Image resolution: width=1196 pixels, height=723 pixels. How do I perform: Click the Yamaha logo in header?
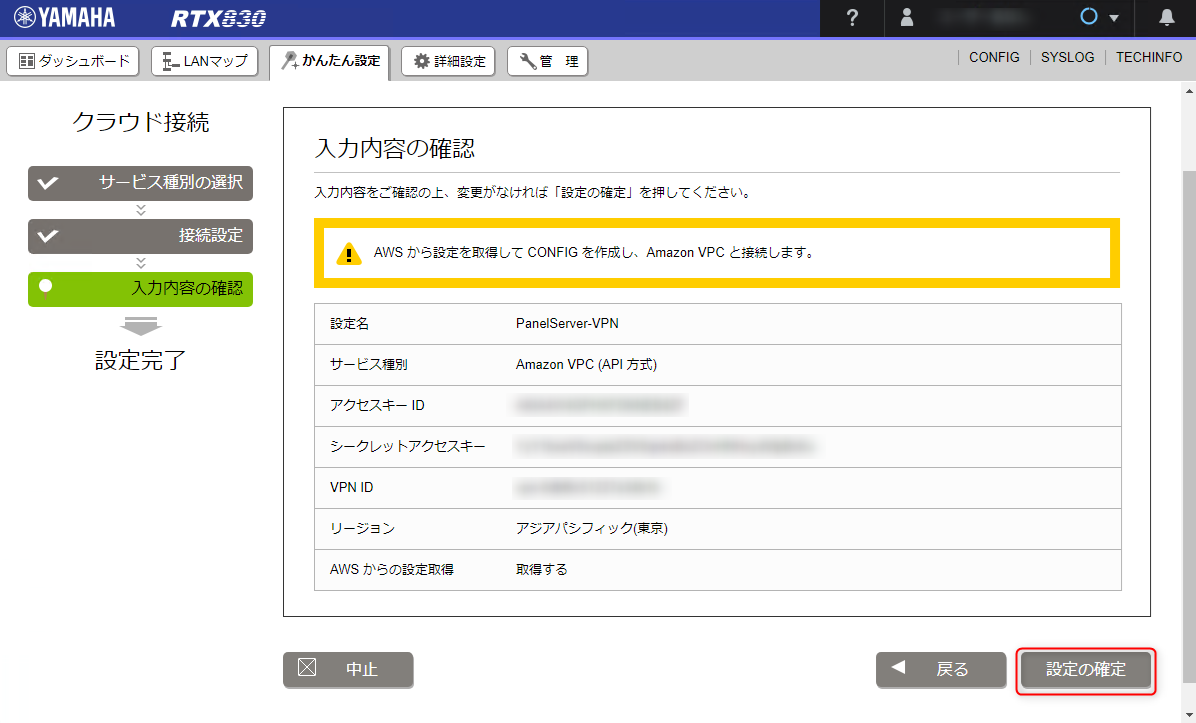65,18
